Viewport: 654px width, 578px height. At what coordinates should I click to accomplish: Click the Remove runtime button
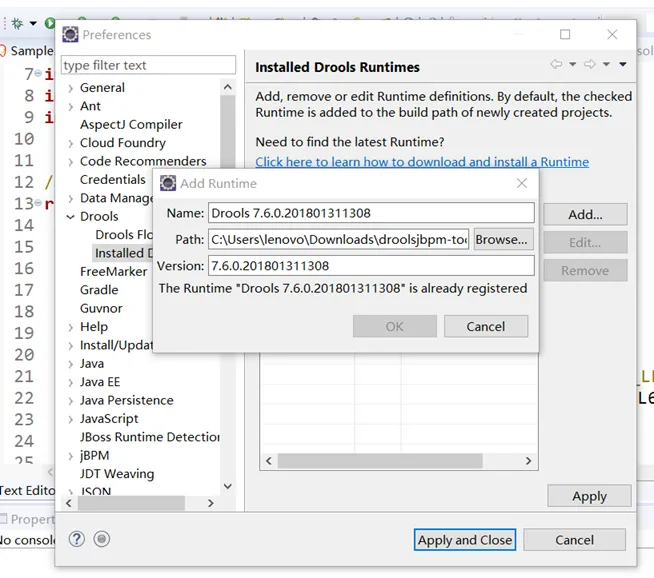click(x=585, y=270)
